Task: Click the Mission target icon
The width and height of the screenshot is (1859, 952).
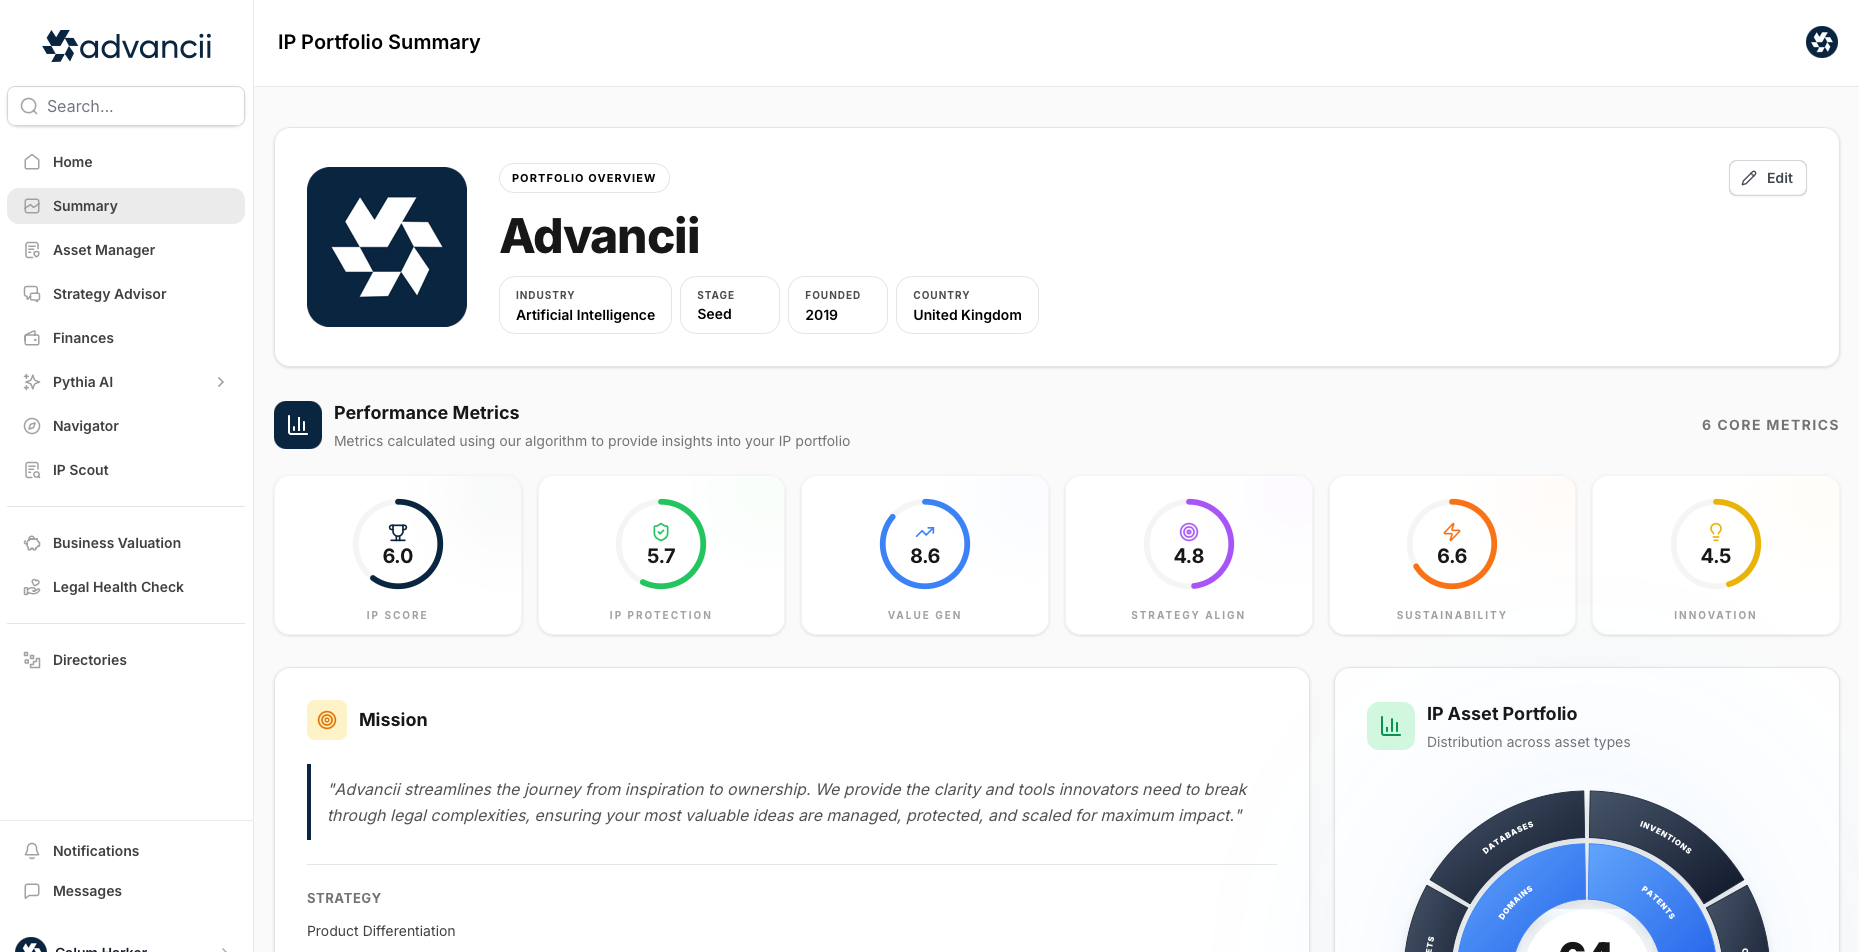Action: [326, 719]
